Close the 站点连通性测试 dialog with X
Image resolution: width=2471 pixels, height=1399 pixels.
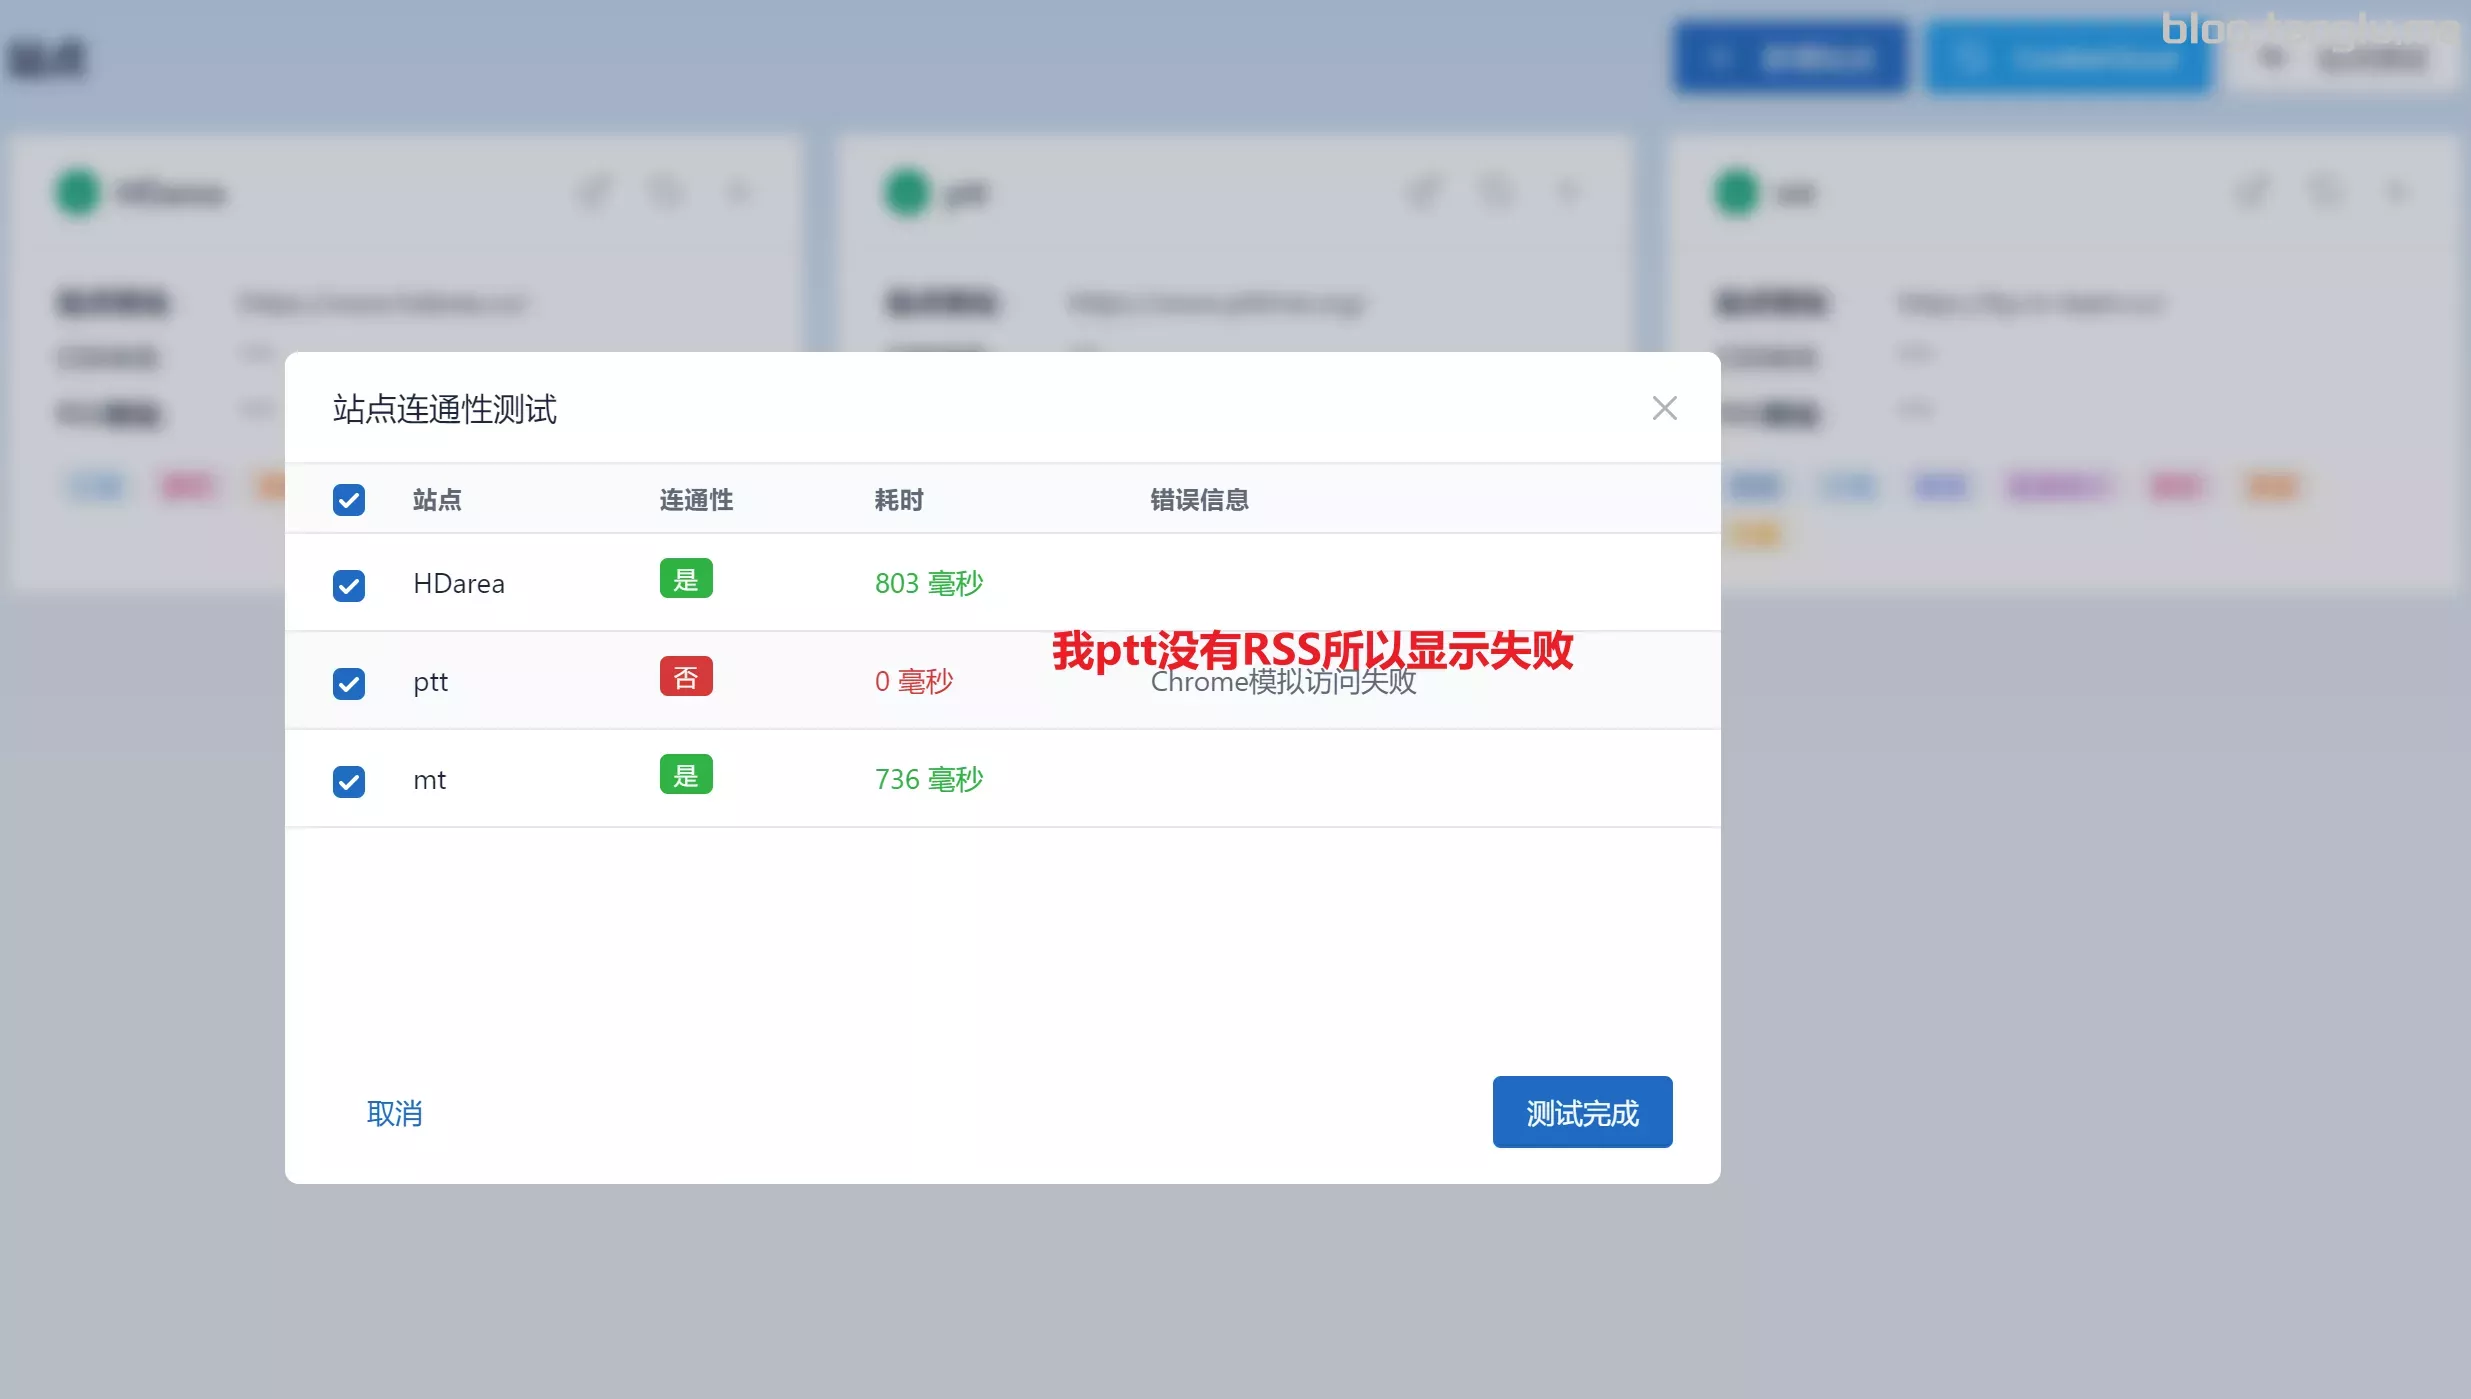click(x=1664, y=408)
